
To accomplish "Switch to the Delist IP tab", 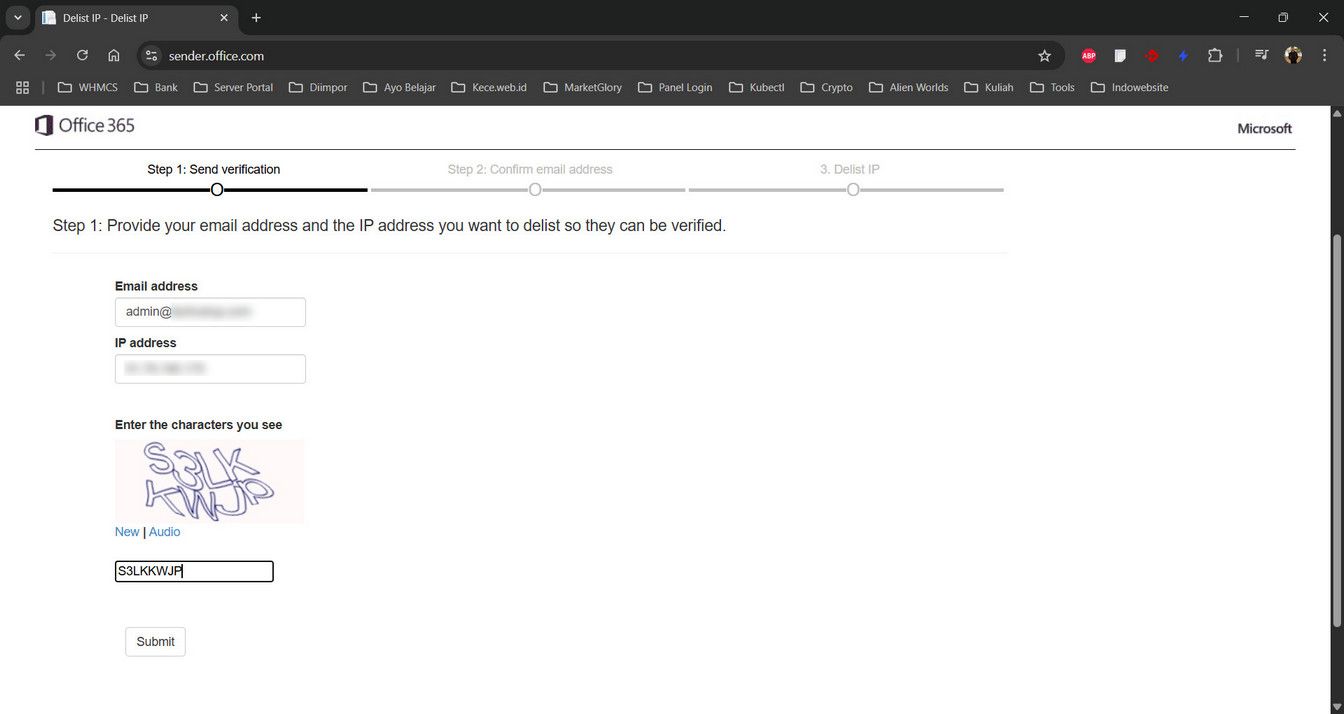I will pyautogui.click(x=130, y=17).
